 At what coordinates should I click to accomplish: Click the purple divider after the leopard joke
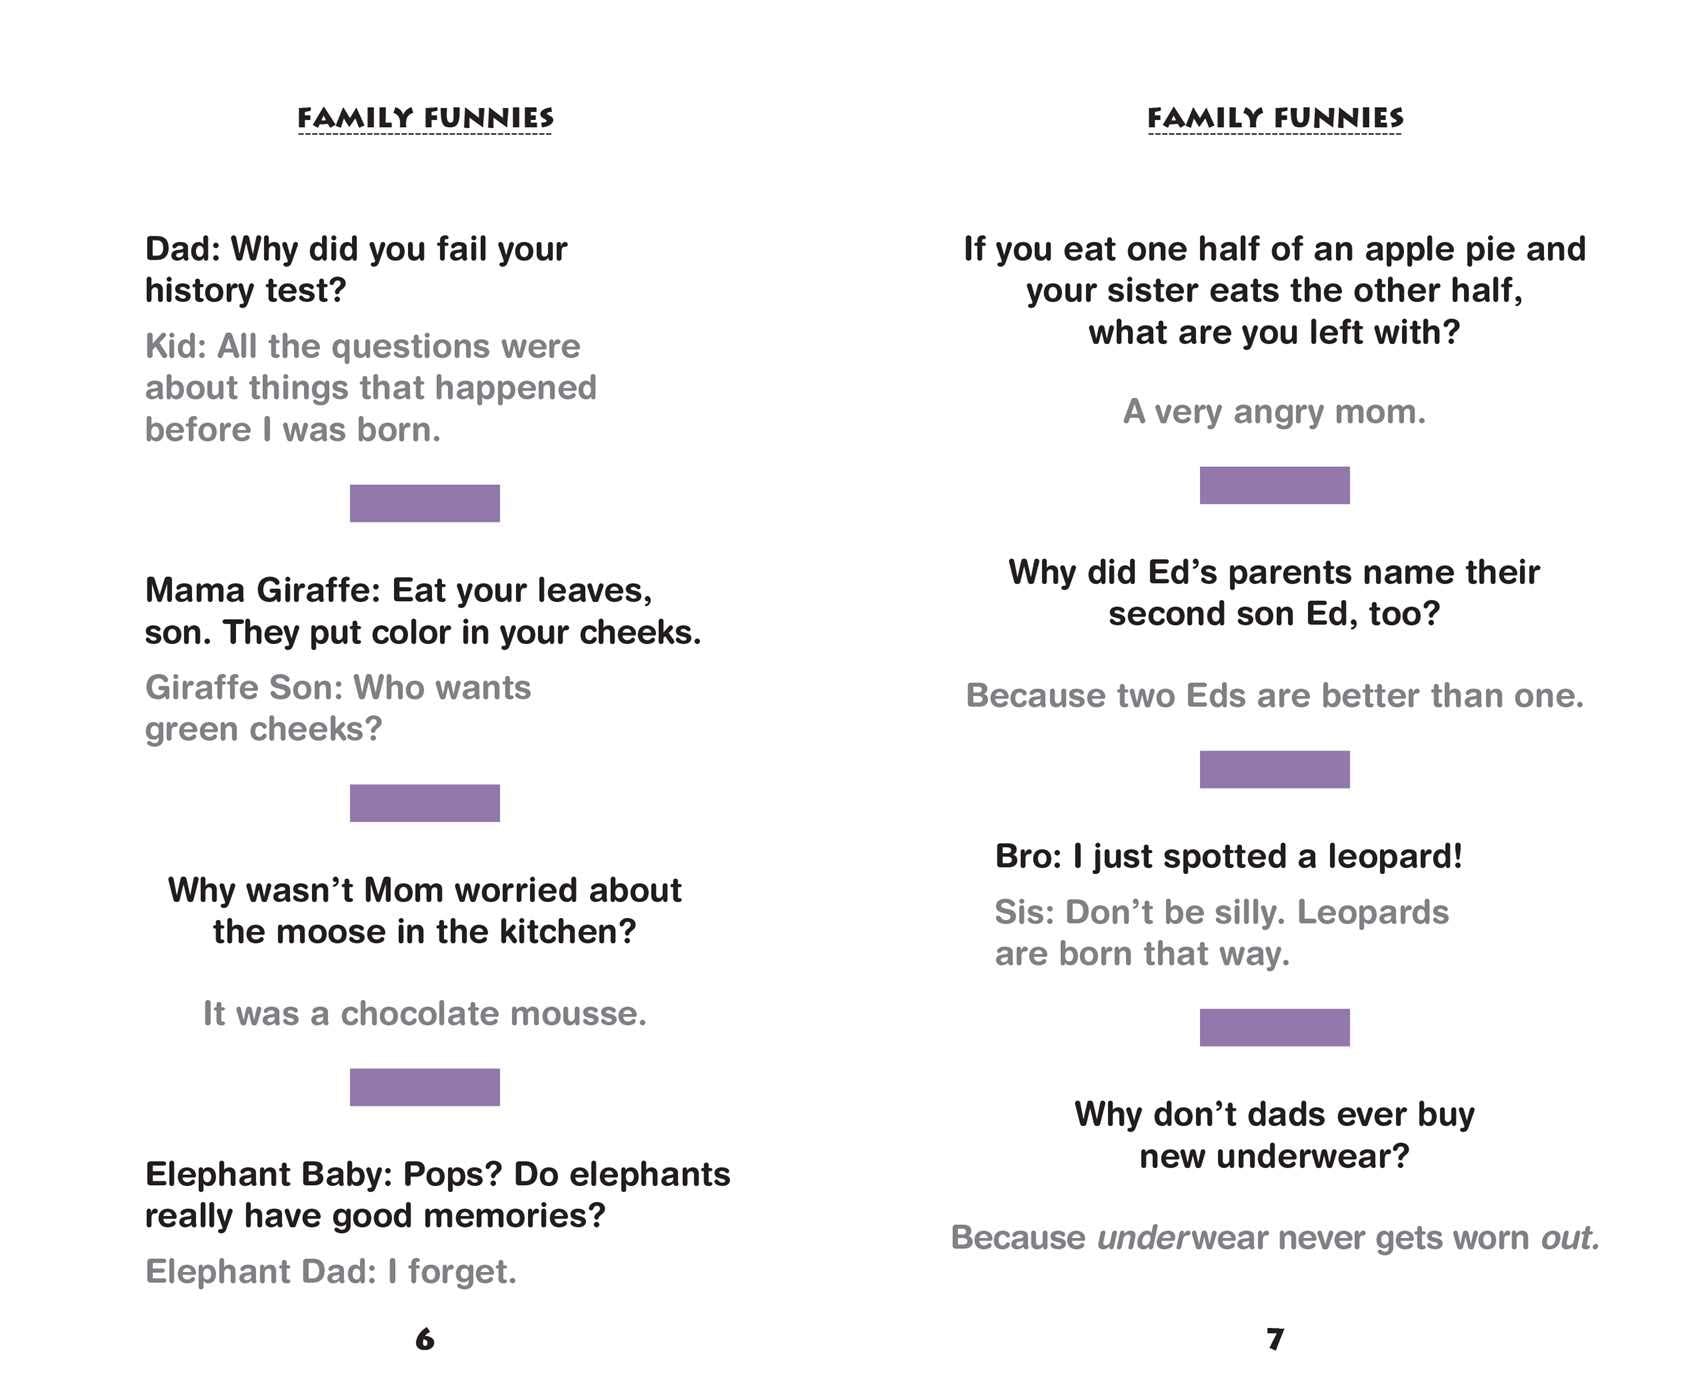point(1275,1027)
